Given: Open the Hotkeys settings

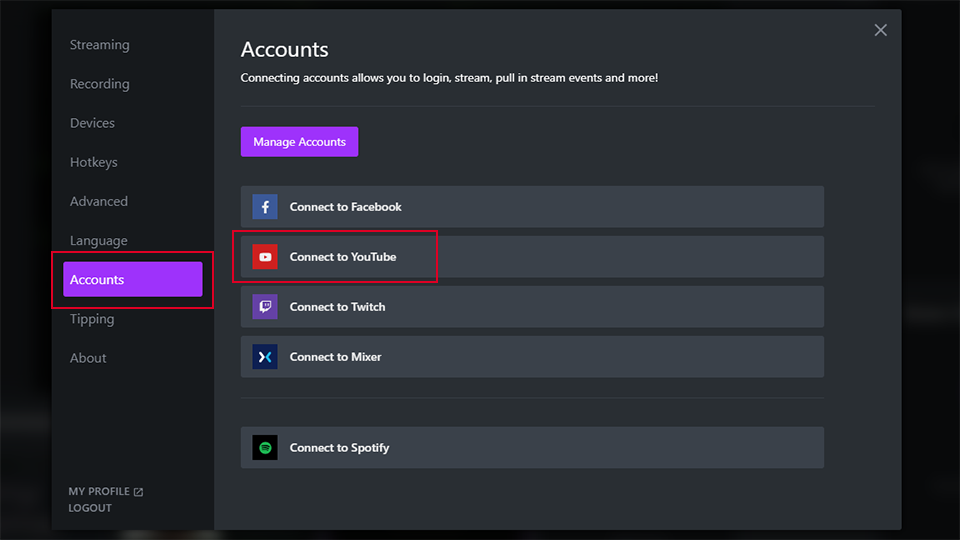Looking at the screenshot, I should click(x=93, y=162).
